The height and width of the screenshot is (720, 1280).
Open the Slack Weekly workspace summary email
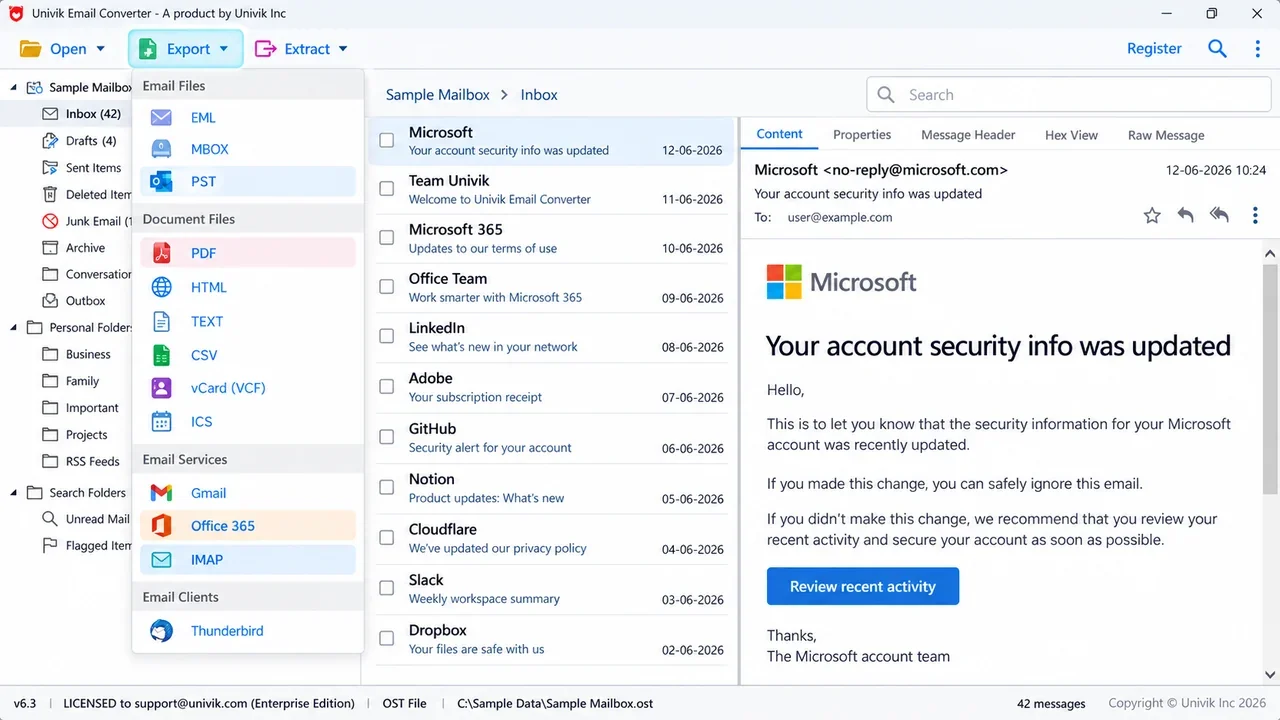click(553, 589)
